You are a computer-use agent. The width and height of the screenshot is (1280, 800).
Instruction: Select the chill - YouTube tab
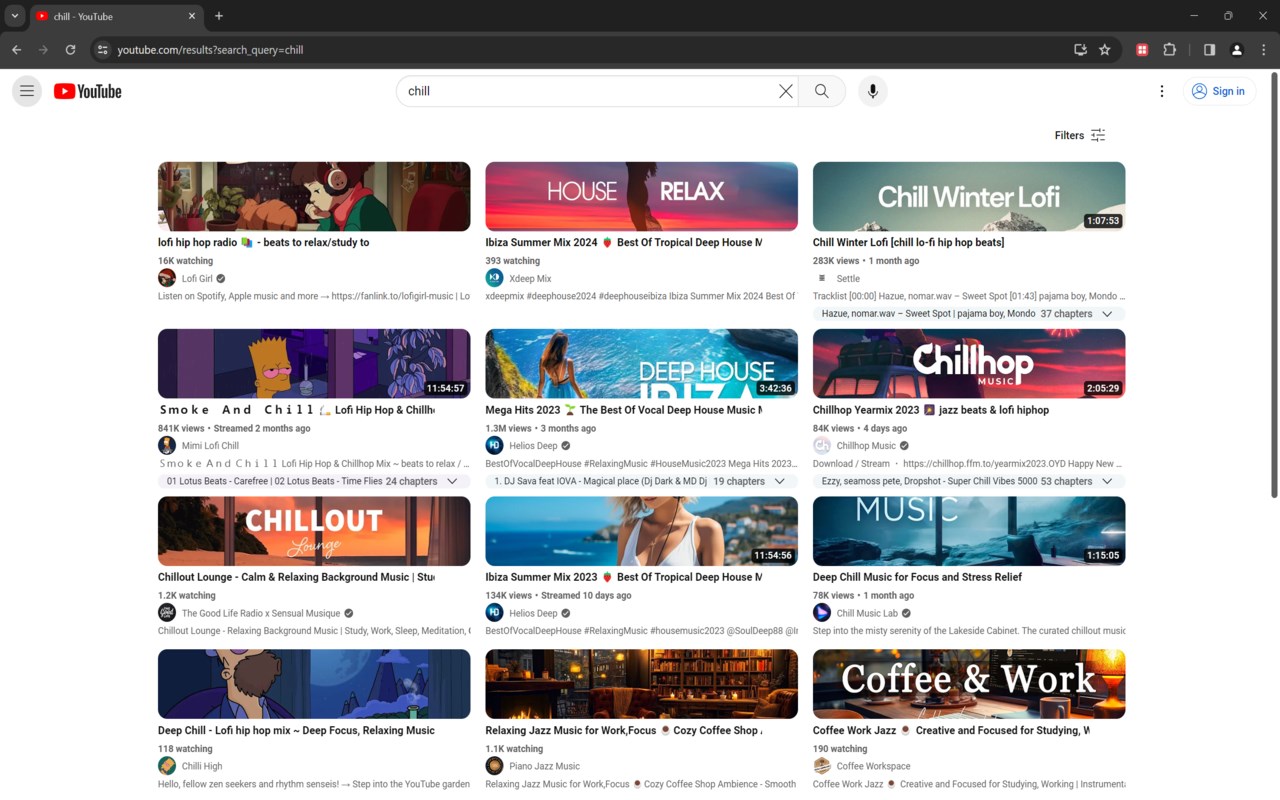point(116,16)
